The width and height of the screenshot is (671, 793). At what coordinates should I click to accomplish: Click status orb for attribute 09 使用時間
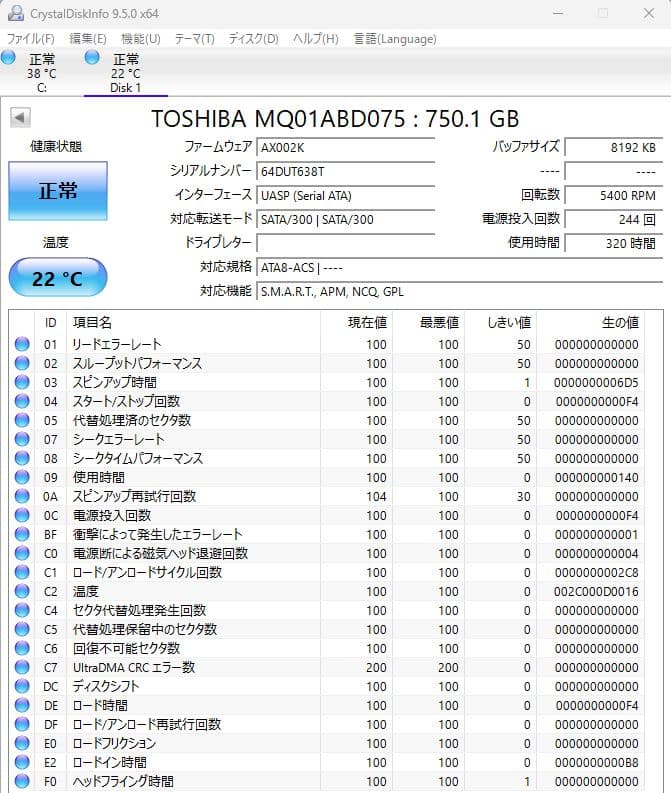point(22,477)
